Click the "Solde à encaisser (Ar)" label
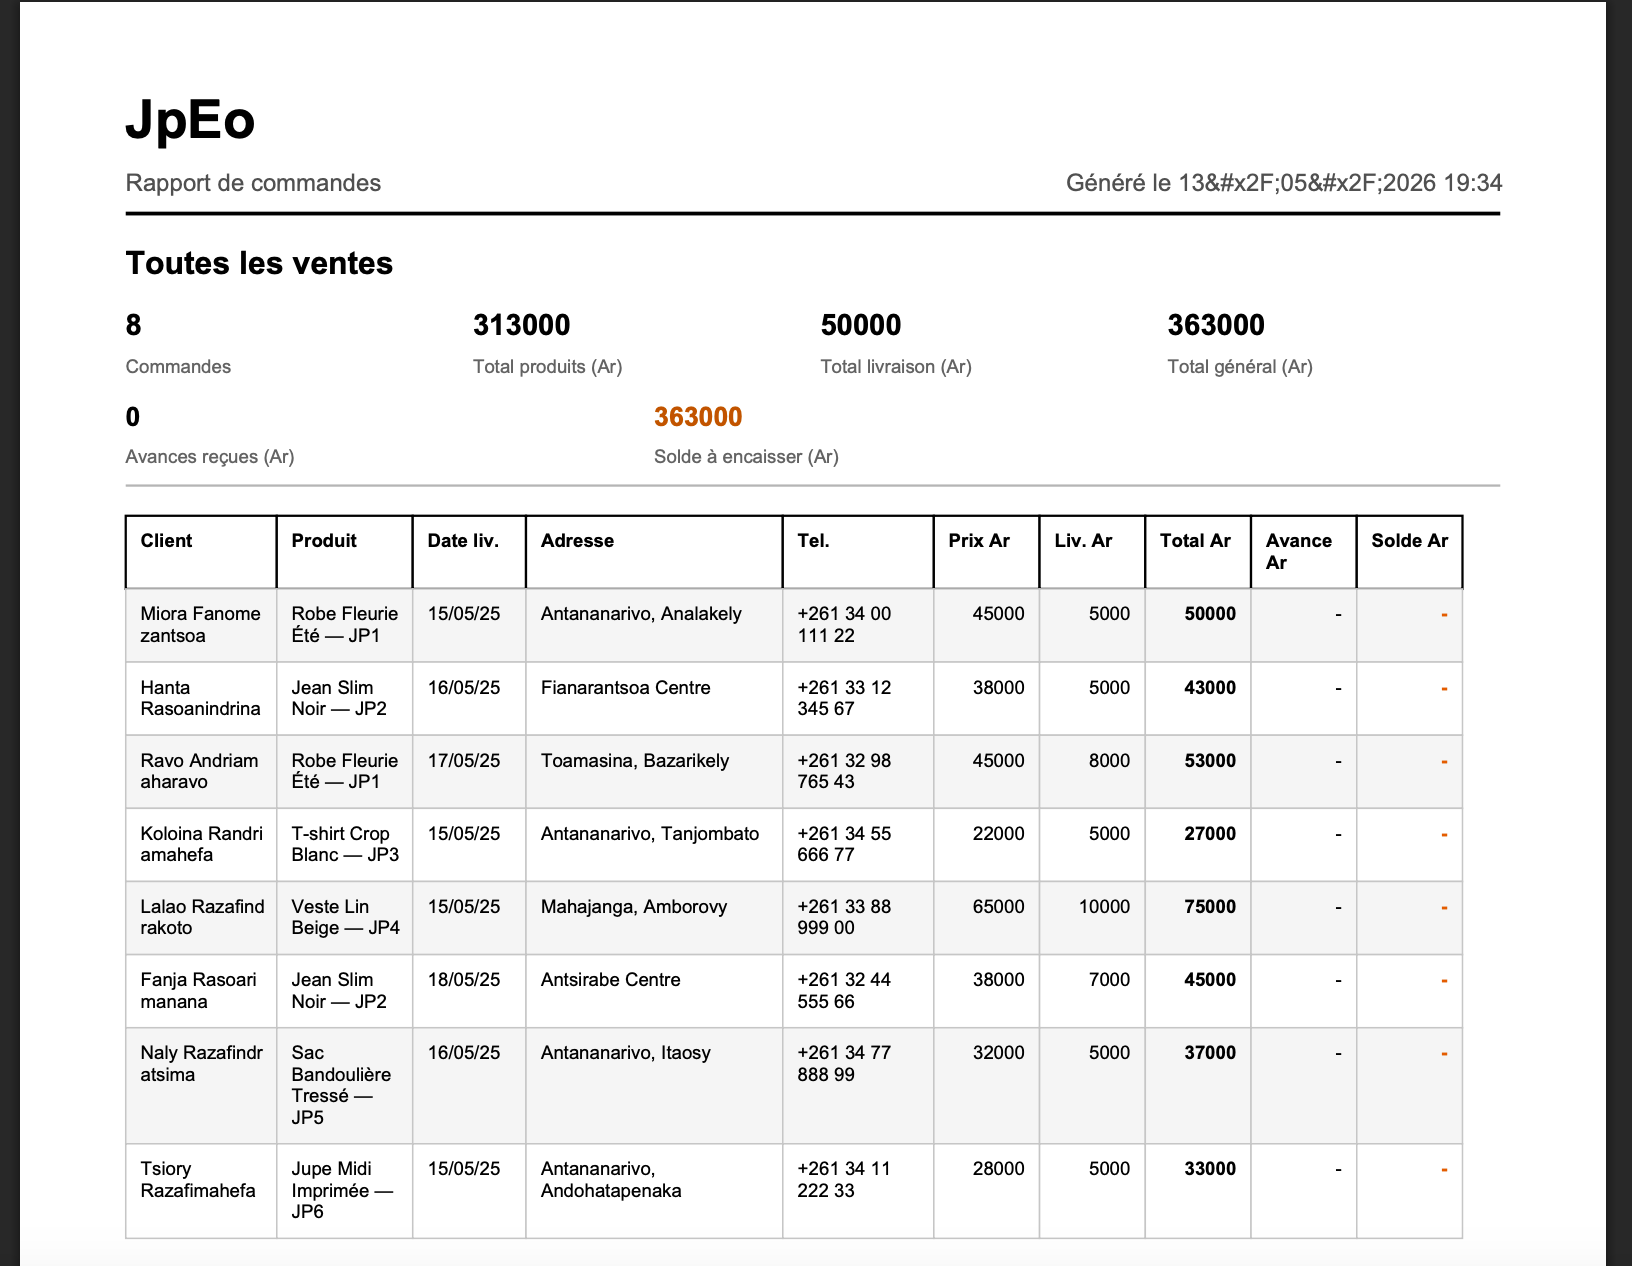 pos(746,457)
